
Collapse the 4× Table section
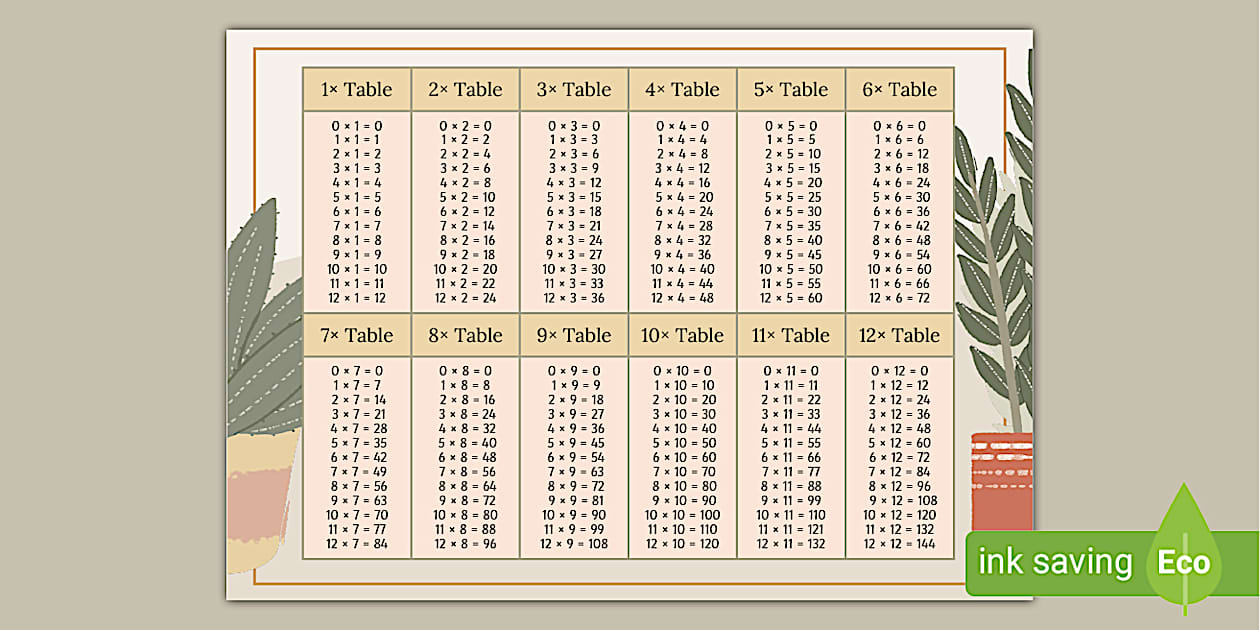click(x=684, y=89)
